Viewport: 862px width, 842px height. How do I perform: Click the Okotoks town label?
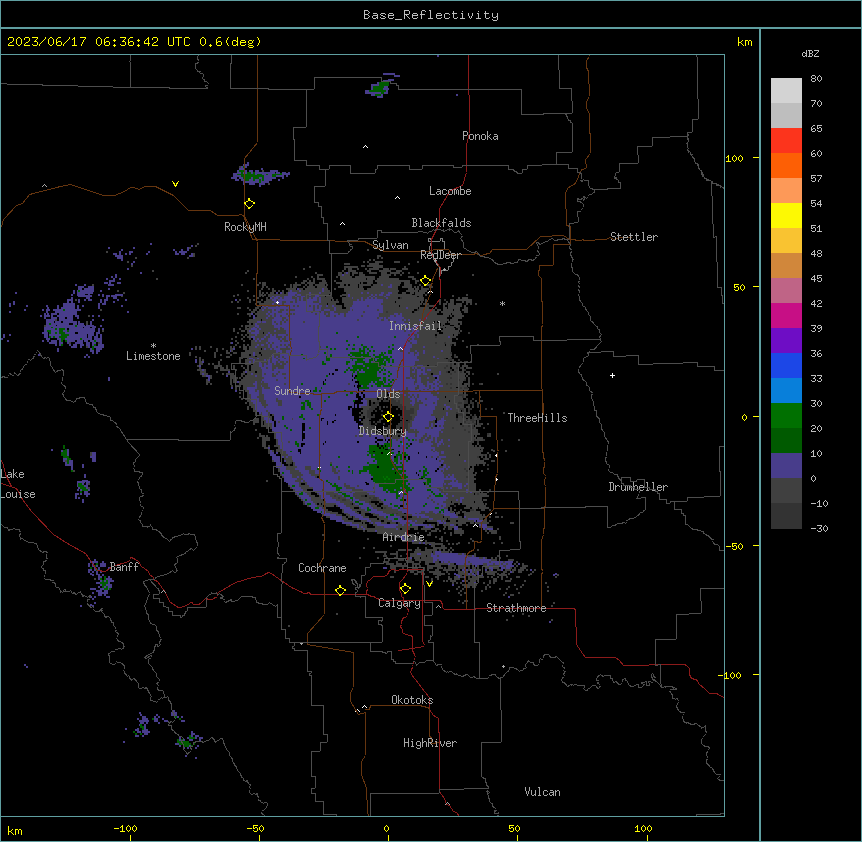pyautogui.click(x=412, y=700)
